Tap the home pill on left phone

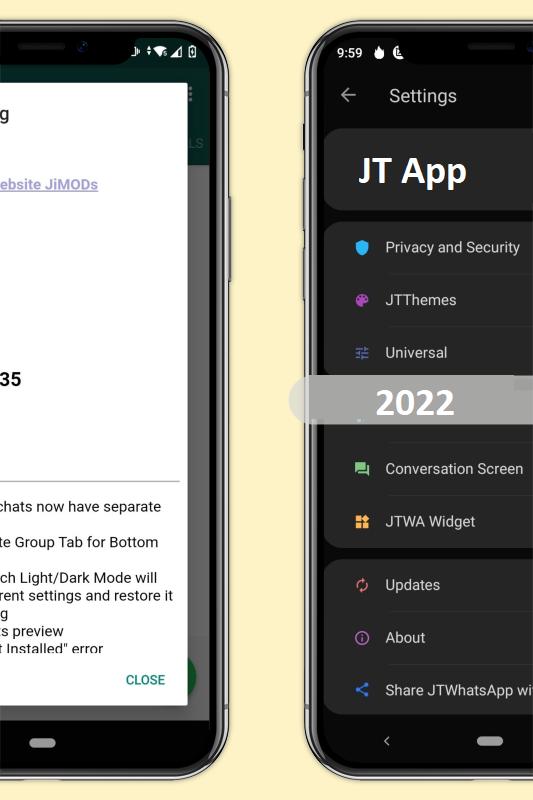pyautogui.click(x=42, y=743)
